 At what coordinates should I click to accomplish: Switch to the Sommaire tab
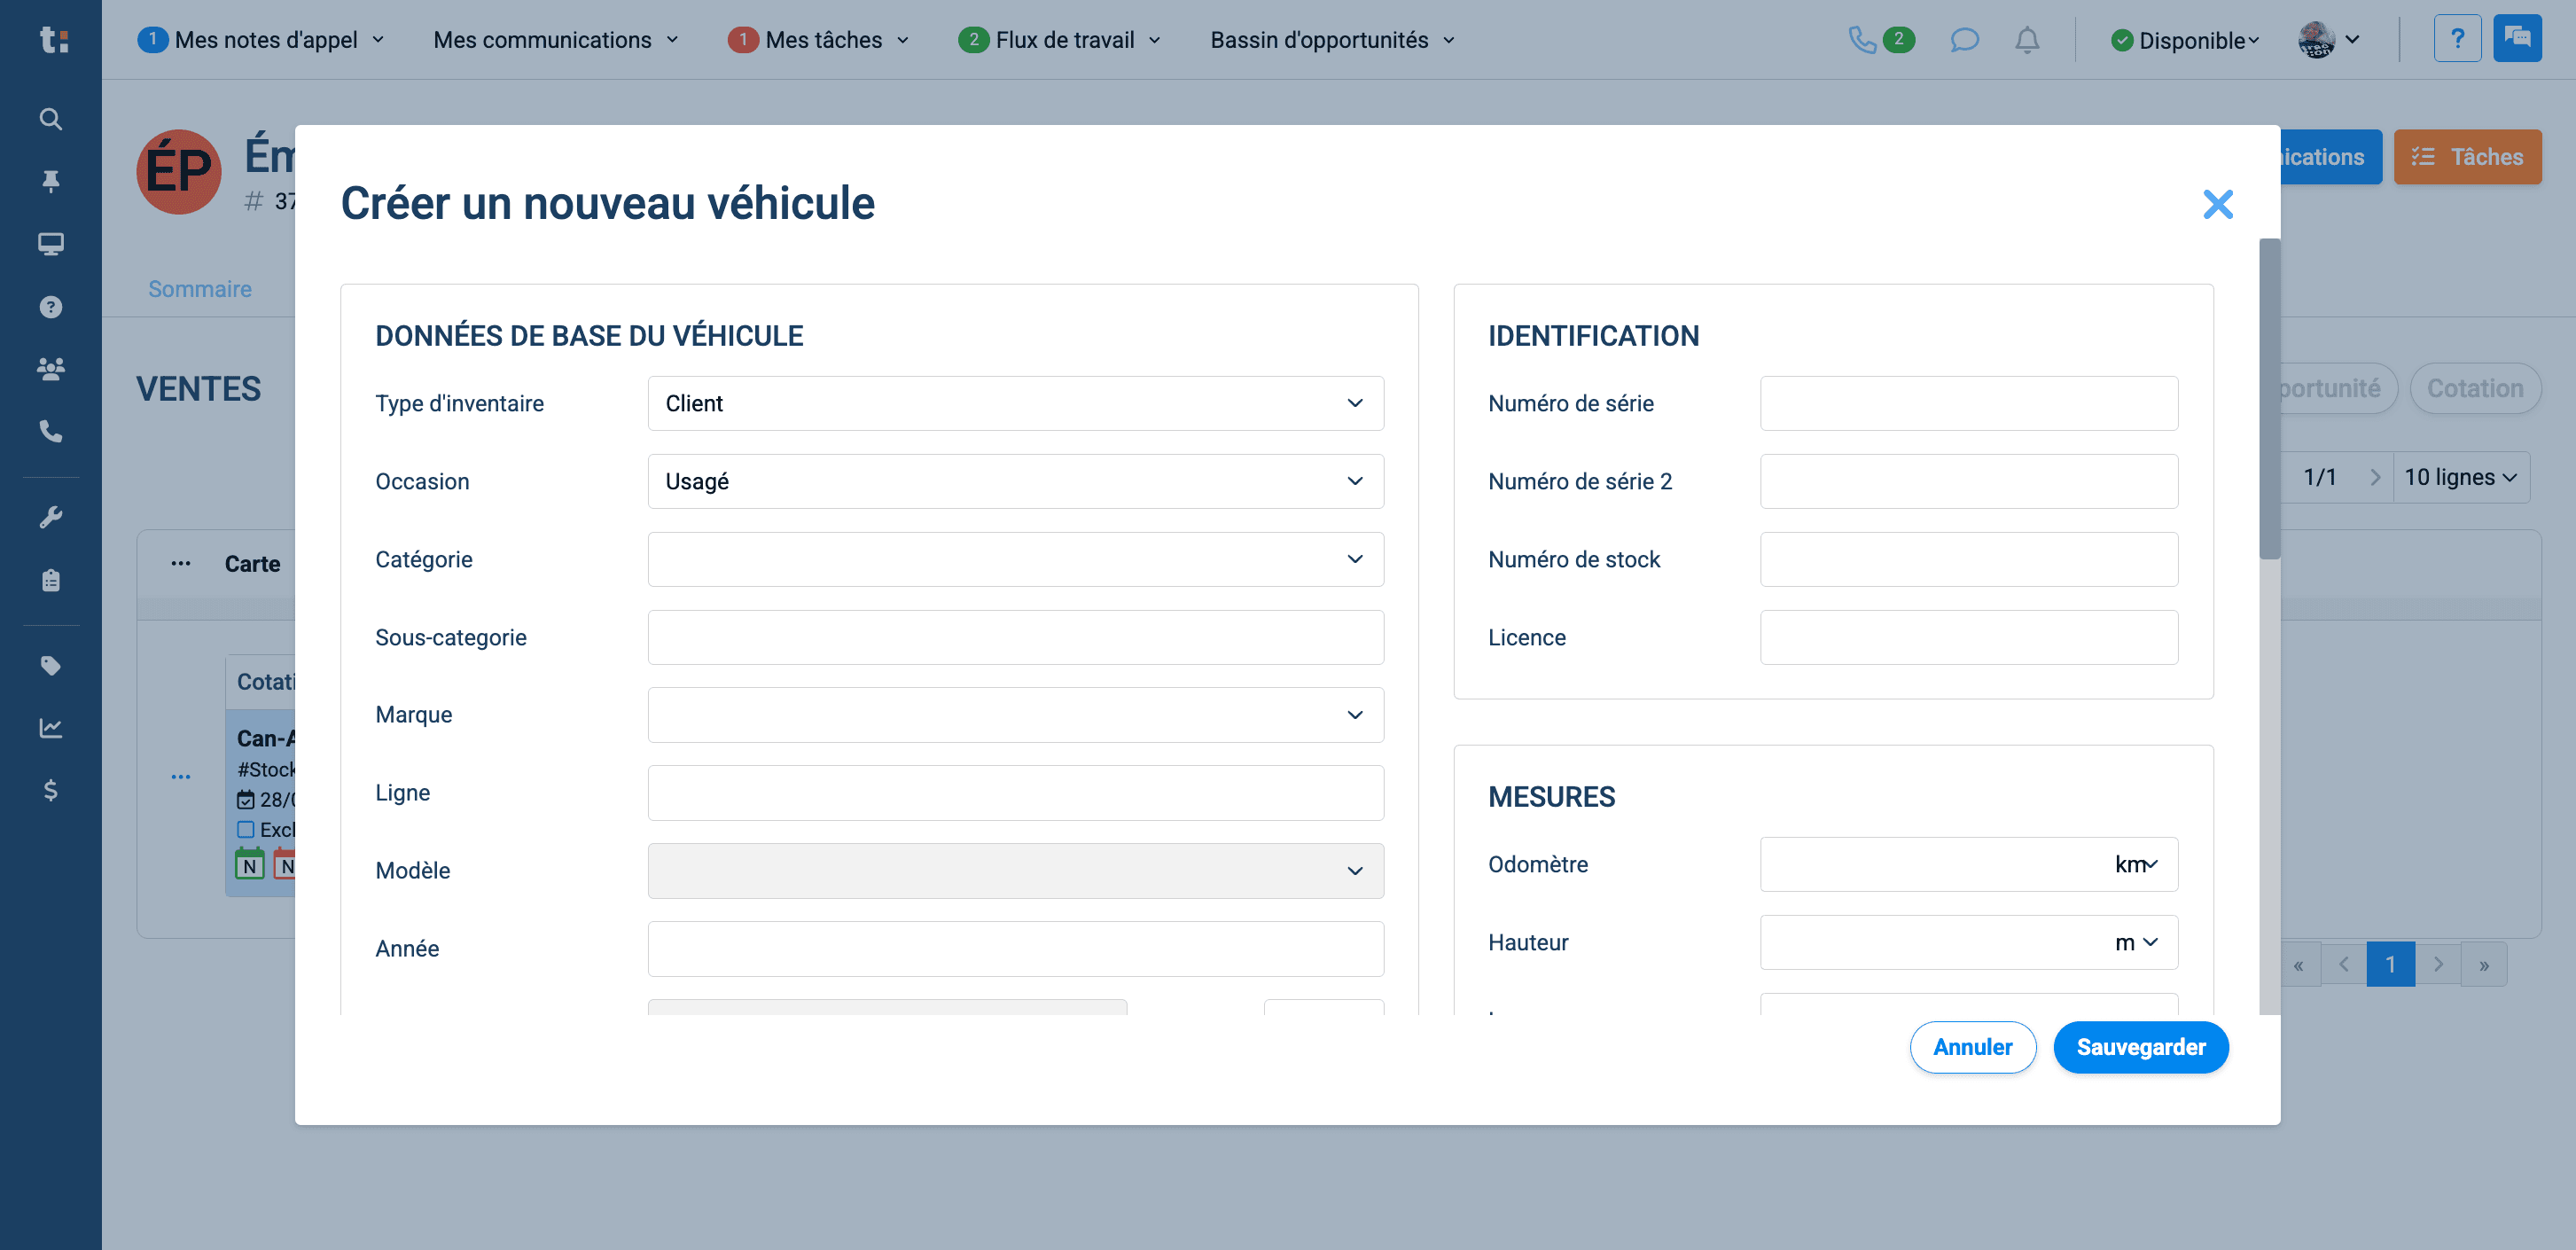200,289
